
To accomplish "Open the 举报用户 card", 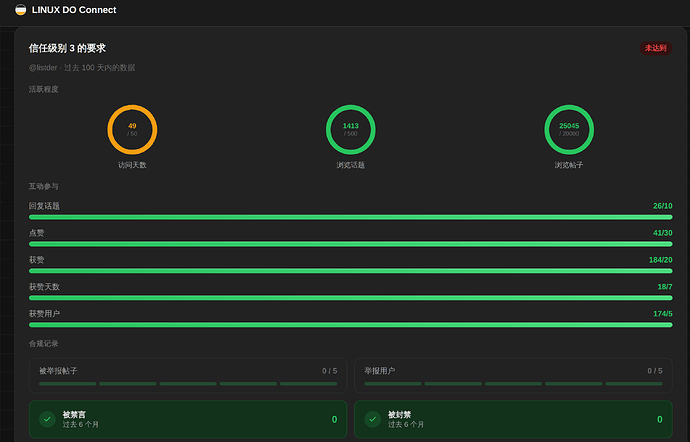I will pos(514,376).
